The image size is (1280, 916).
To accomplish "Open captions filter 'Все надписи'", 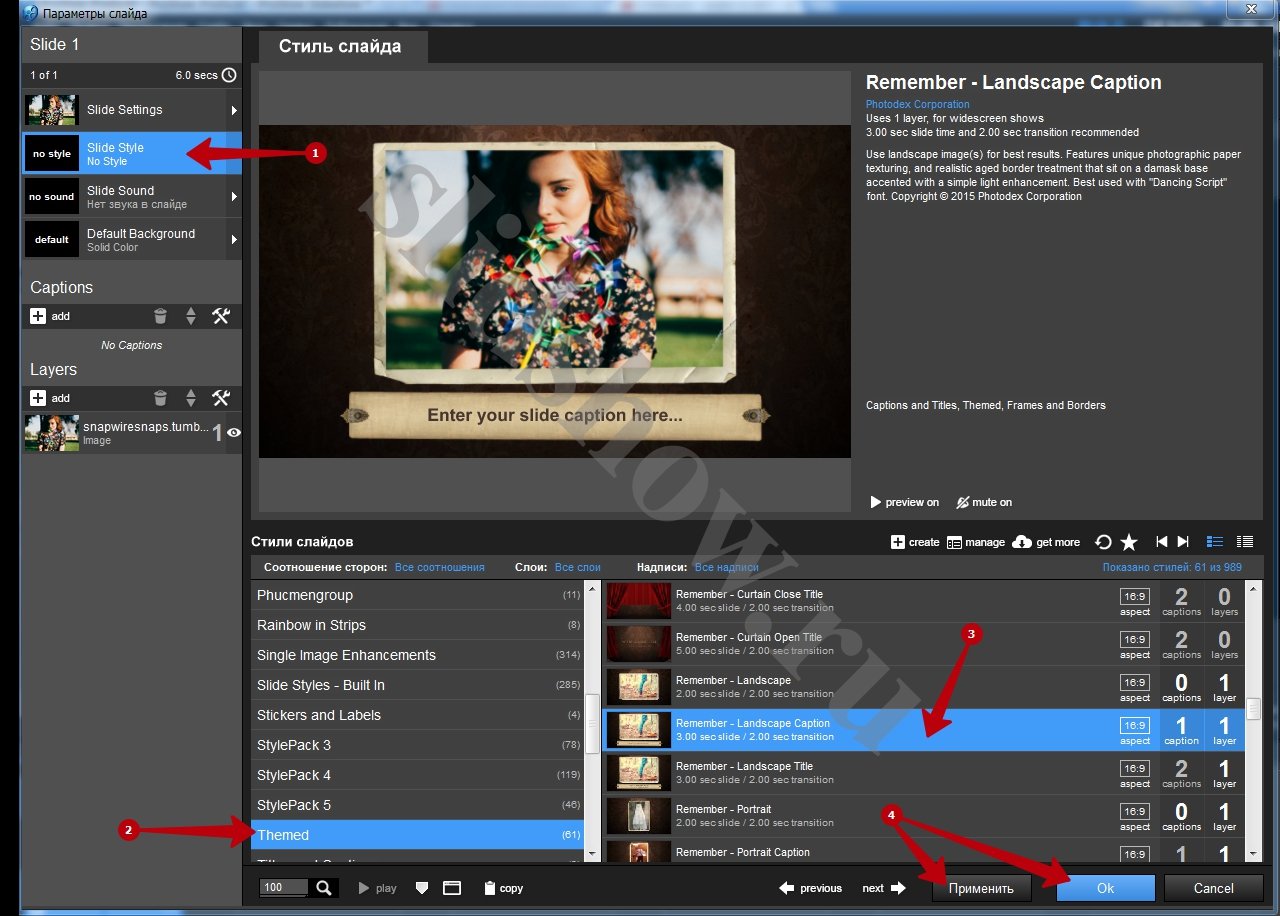I will point(727,567).
